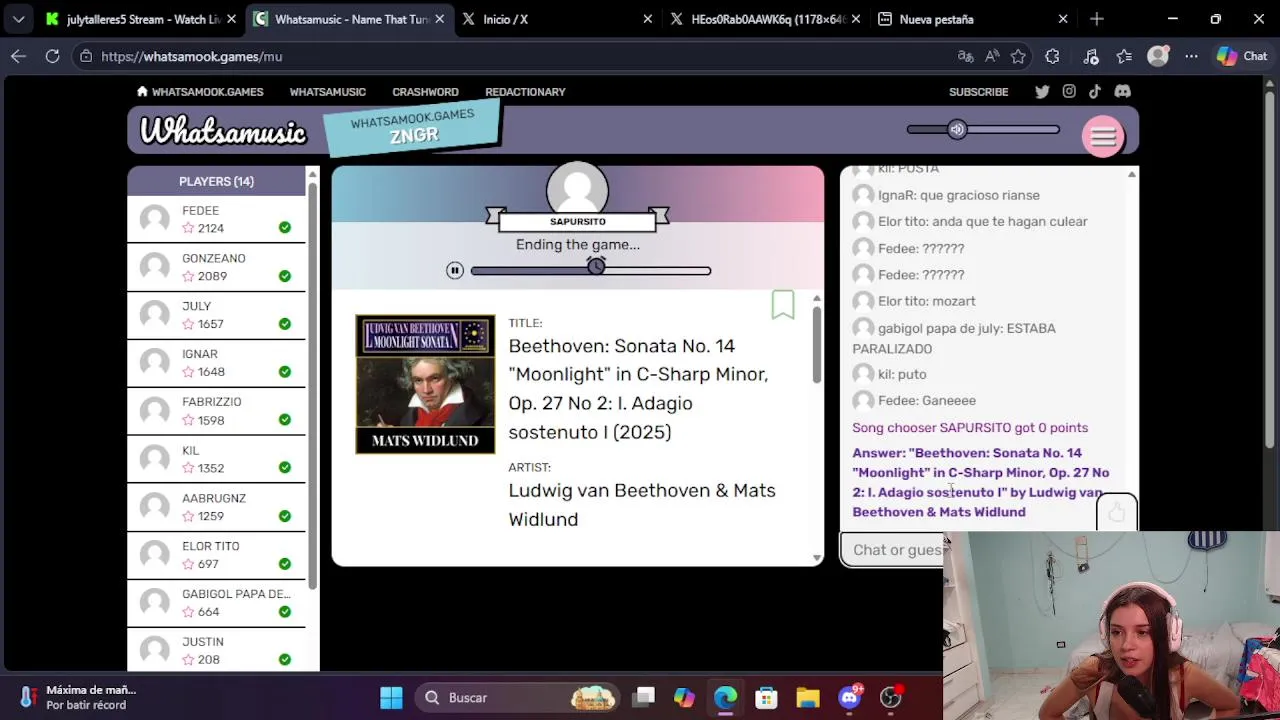1280x720 pixels.
Task: Select player IGNAR in the players list
Action: (x=216, y=363)
